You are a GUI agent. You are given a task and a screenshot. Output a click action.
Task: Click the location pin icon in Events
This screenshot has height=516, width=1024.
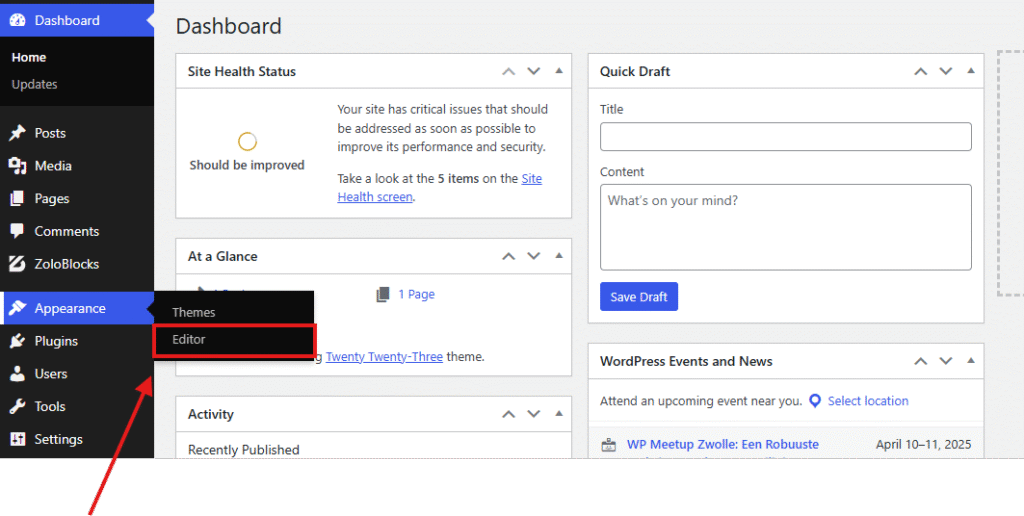coord(815,401)
